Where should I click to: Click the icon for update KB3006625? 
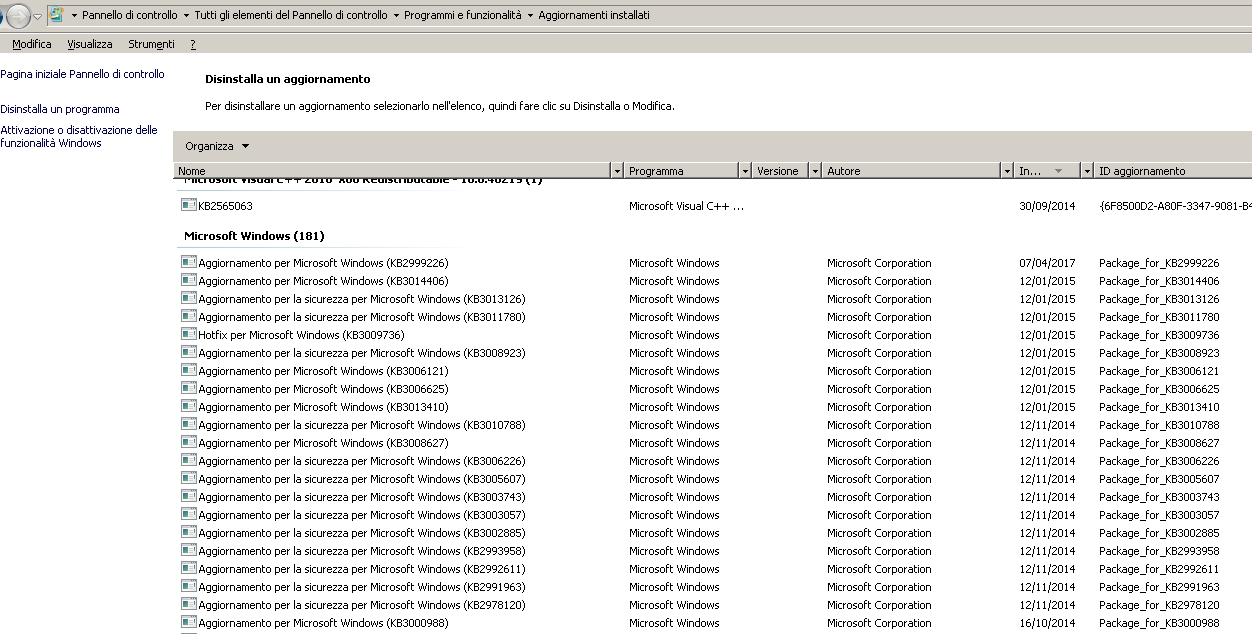pos(188,387)
